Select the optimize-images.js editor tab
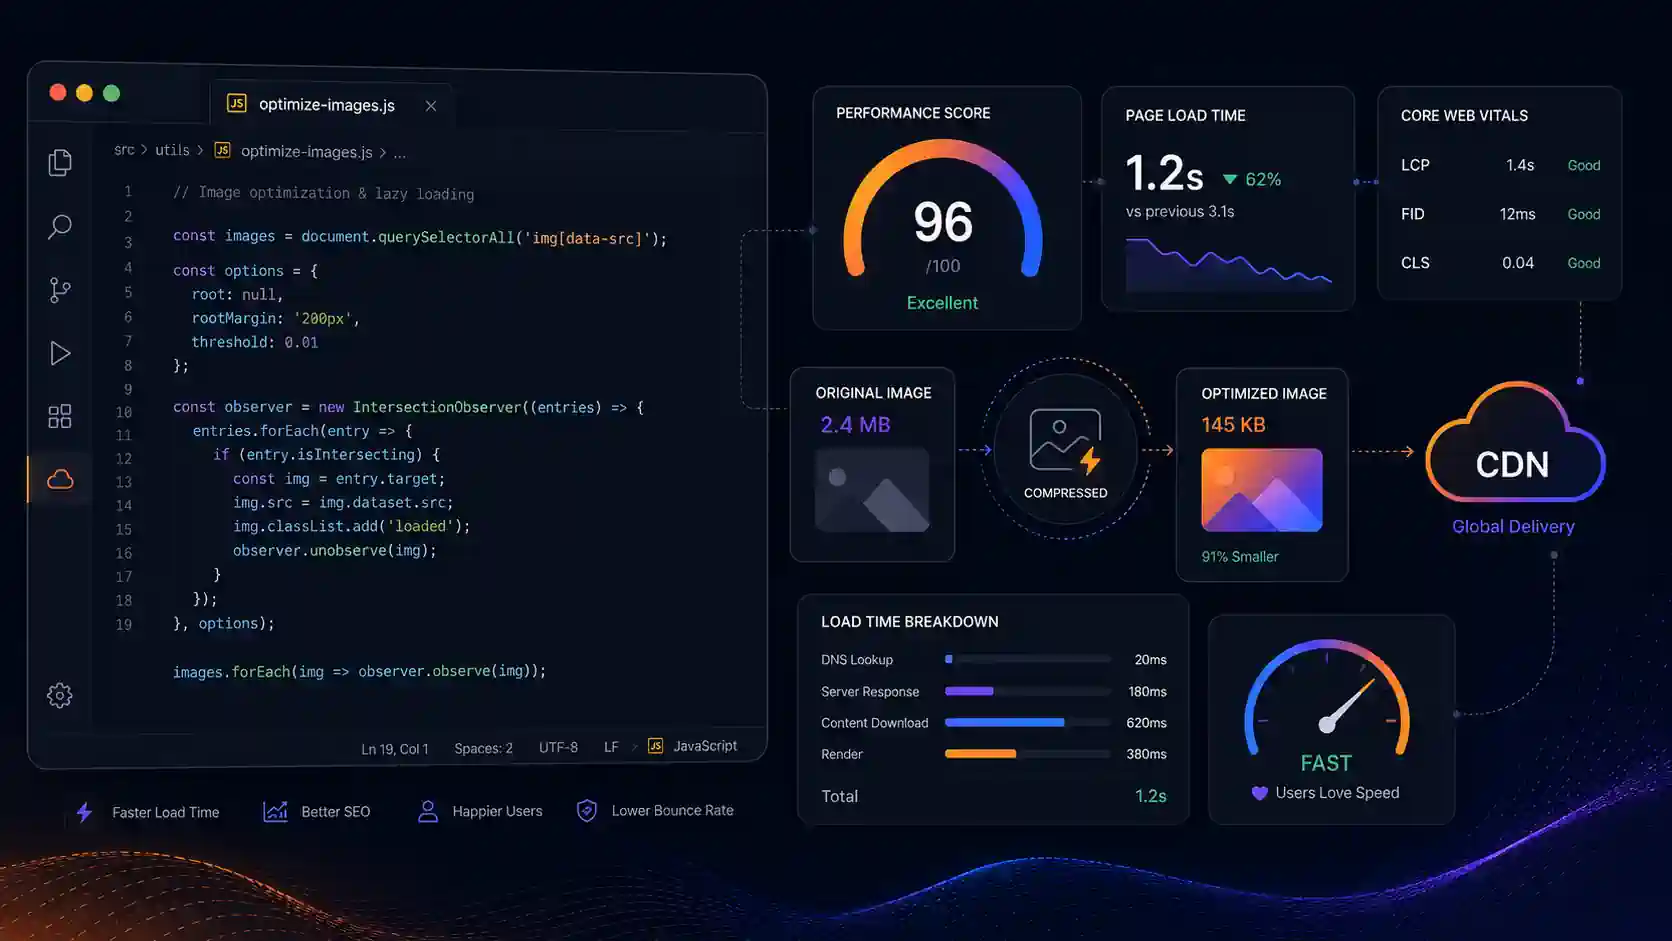This screenshot has height=941, width=1672. 331,105
